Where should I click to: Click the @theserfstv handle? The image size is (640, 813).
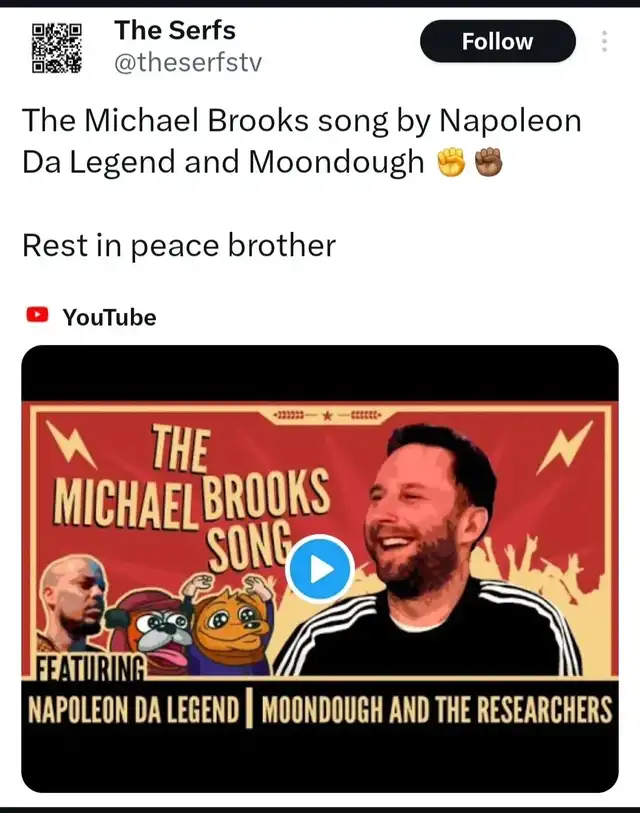tap(188, 63)
